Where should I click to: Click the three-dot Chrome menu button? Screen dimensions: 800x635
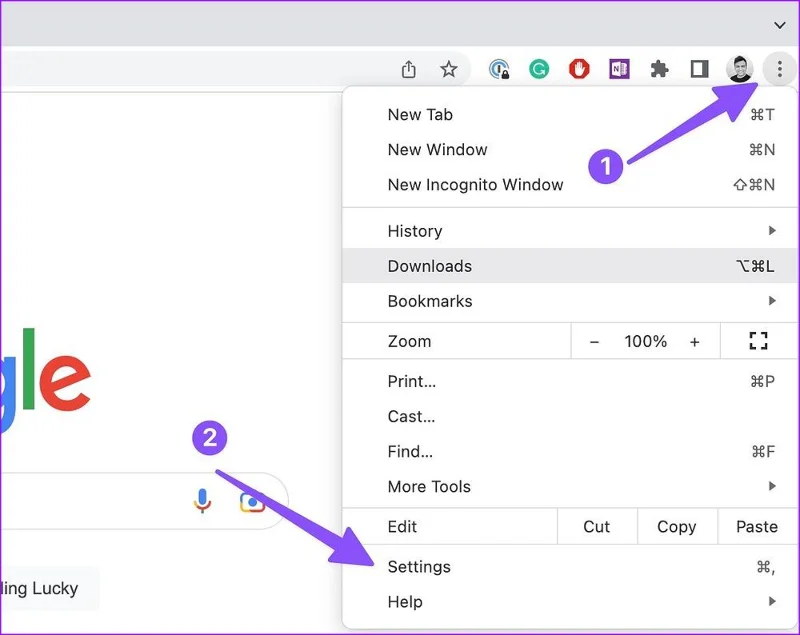(779, 69)
